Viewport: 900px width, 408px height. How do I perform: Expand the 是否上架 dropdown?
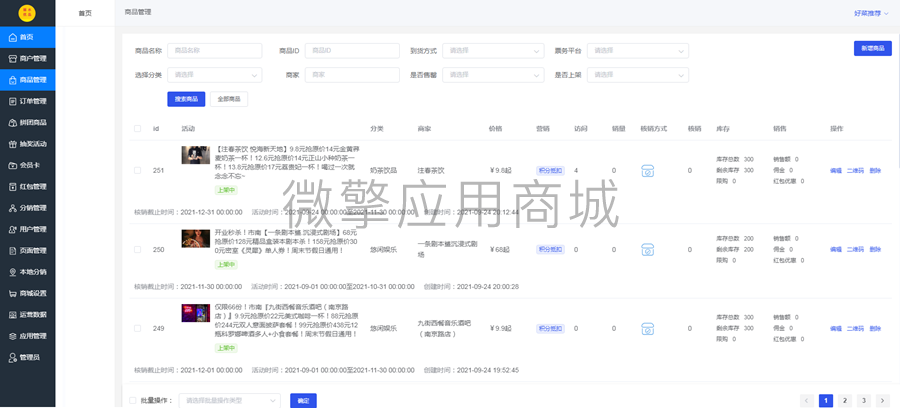click(x=638, y=75)
